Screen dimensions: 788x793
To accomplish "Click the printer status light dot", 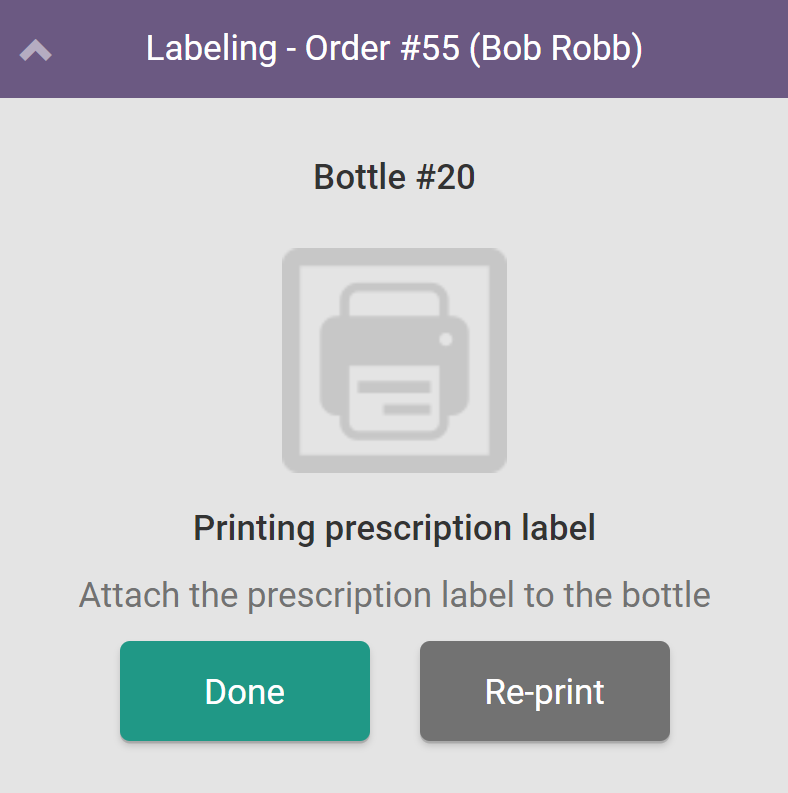I will tap(446, 339).
